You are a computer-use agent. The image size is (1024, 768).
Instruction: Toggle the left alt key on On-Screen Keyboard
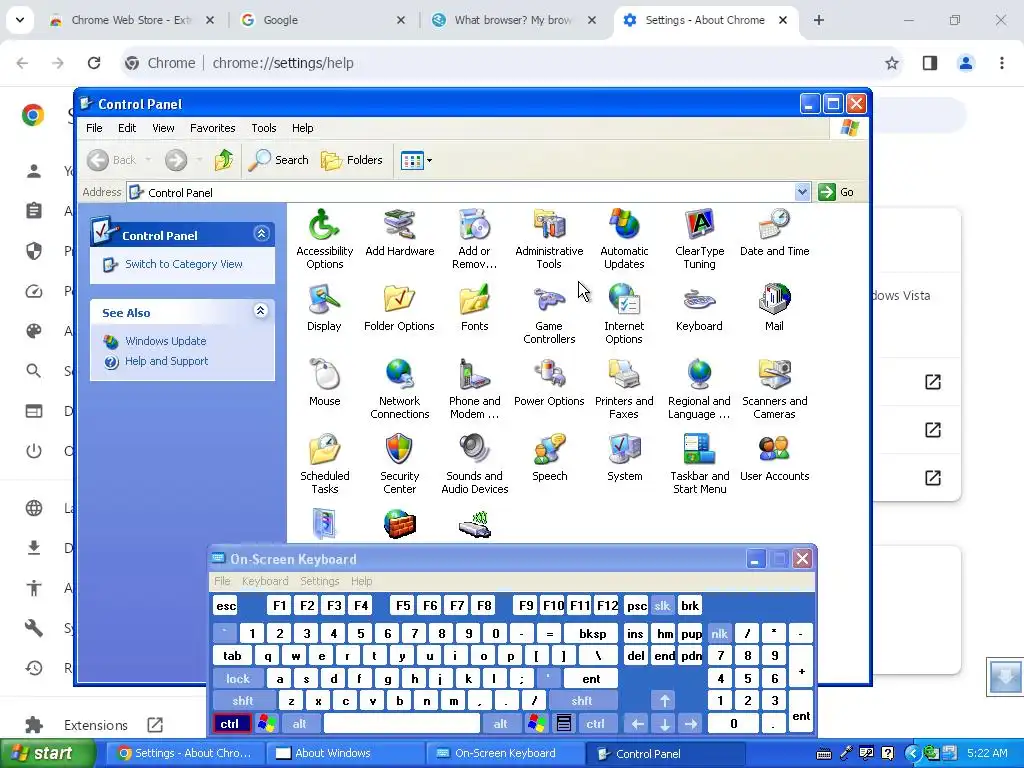(x=299, y=724)
